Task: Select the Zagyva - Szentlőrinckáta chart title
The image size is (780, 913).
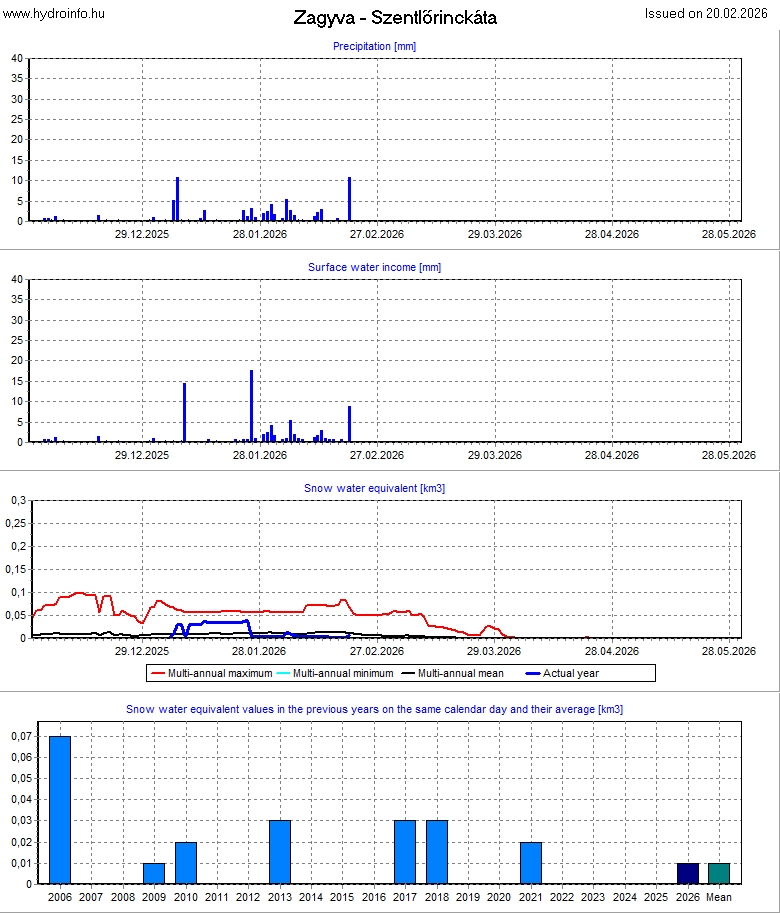Action: coord(395,18)
